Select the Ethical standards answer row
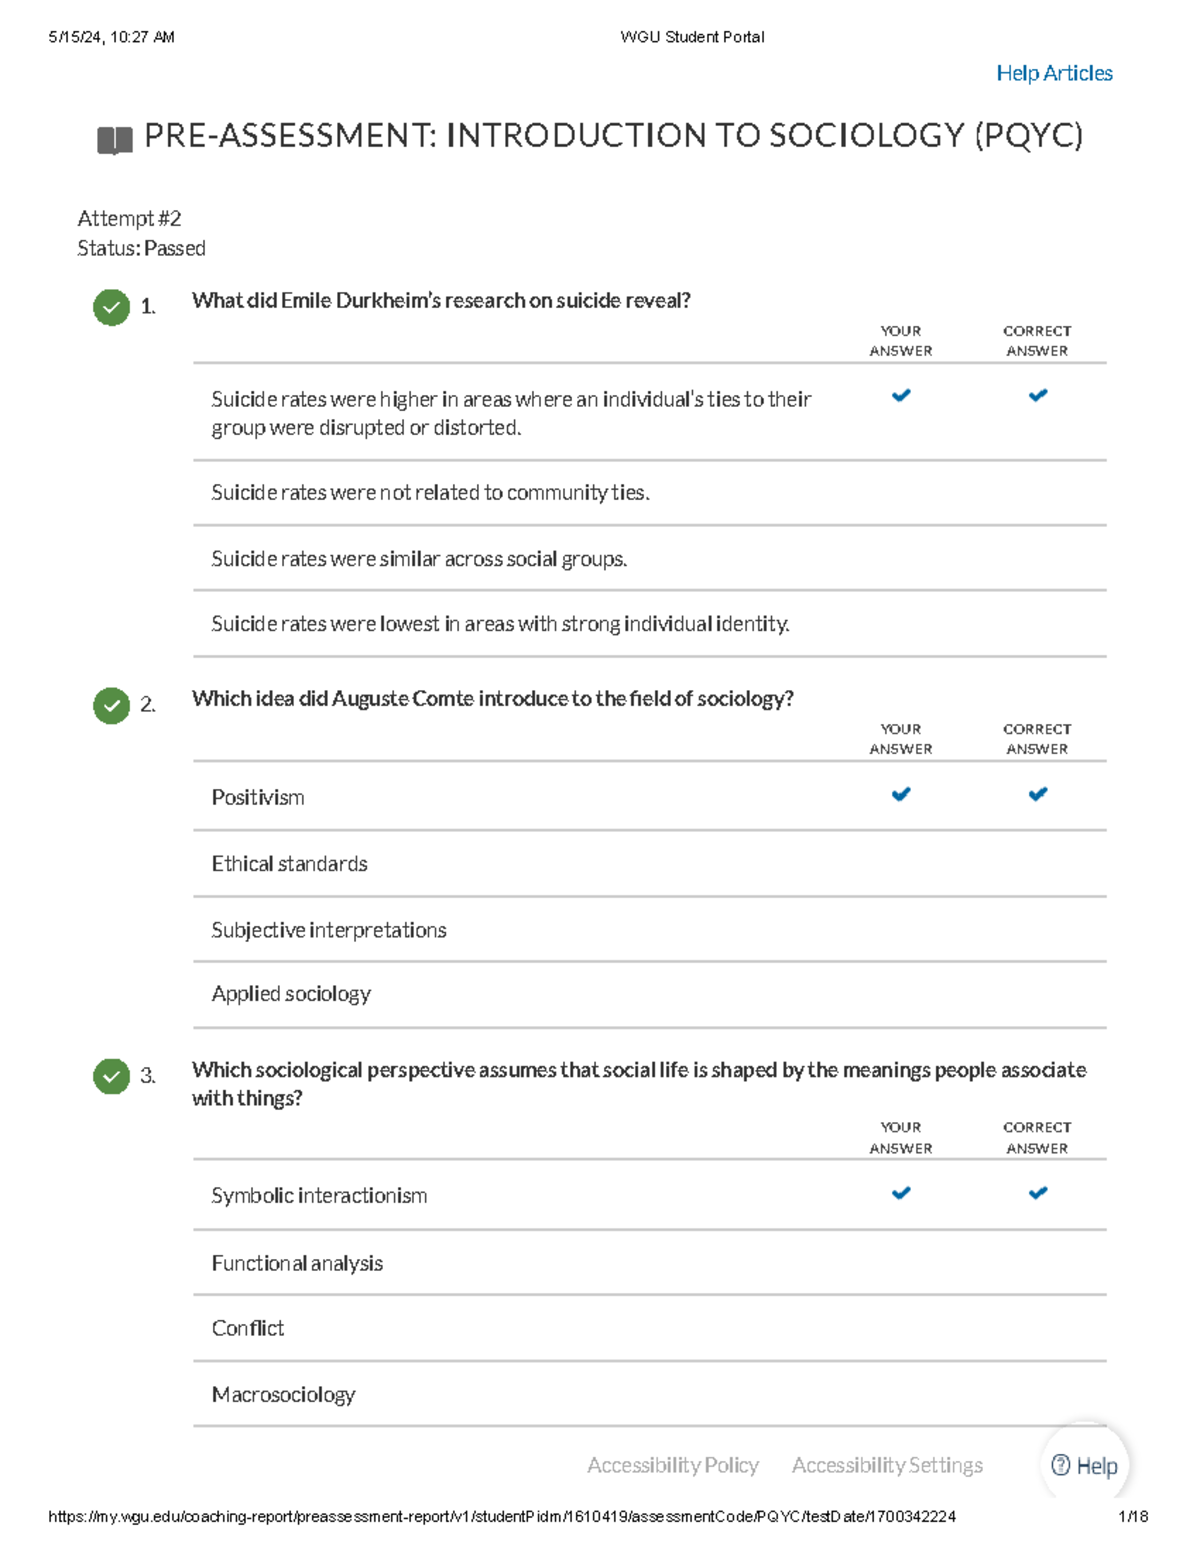This screenshot has width=1200, height=1553. (290, 864)
